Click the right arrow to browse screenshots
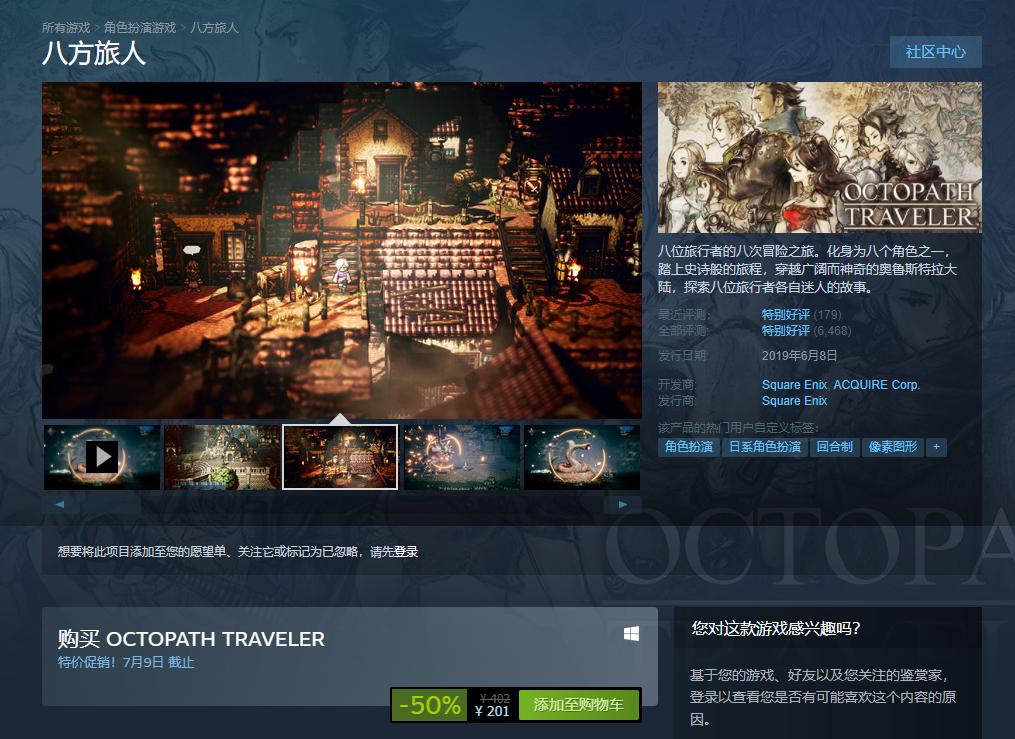 click(623, 505)
